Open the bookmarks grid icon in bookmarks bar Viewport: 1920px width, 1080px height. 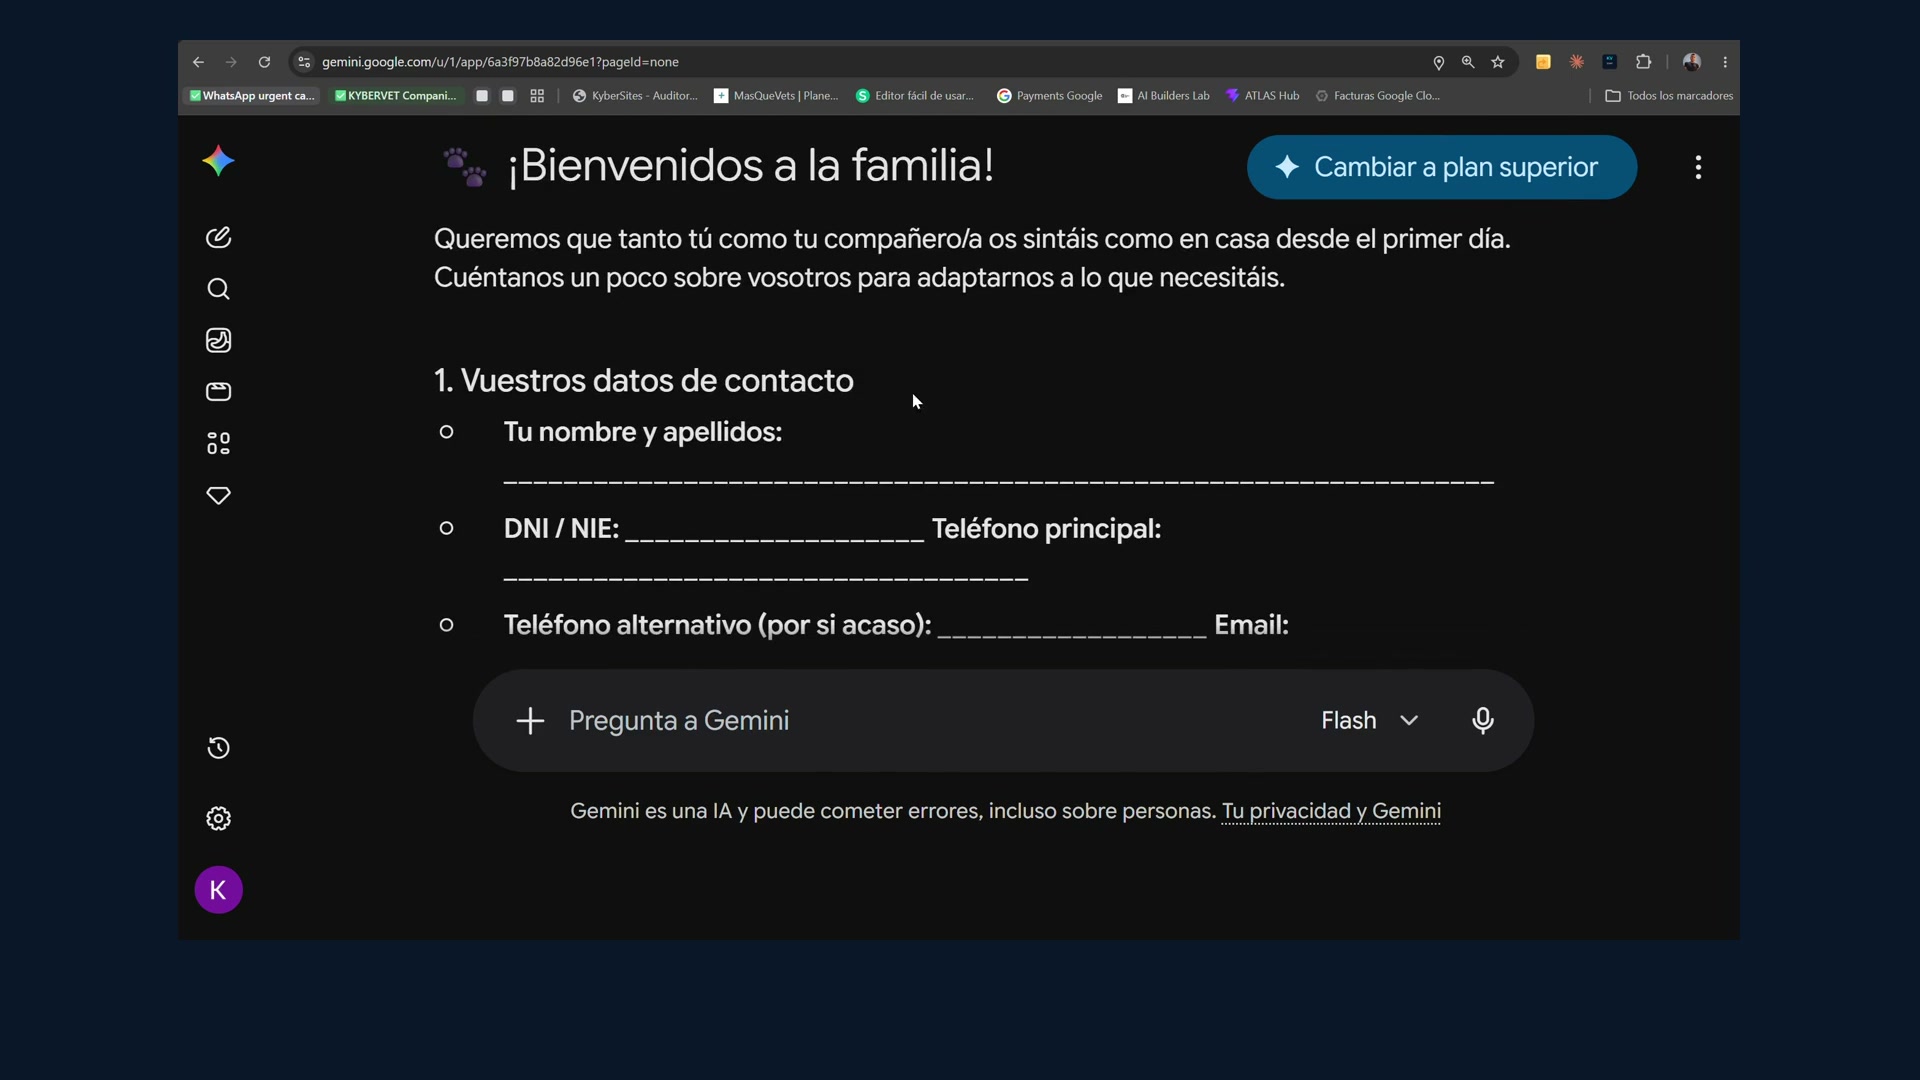tap(537, 96)
